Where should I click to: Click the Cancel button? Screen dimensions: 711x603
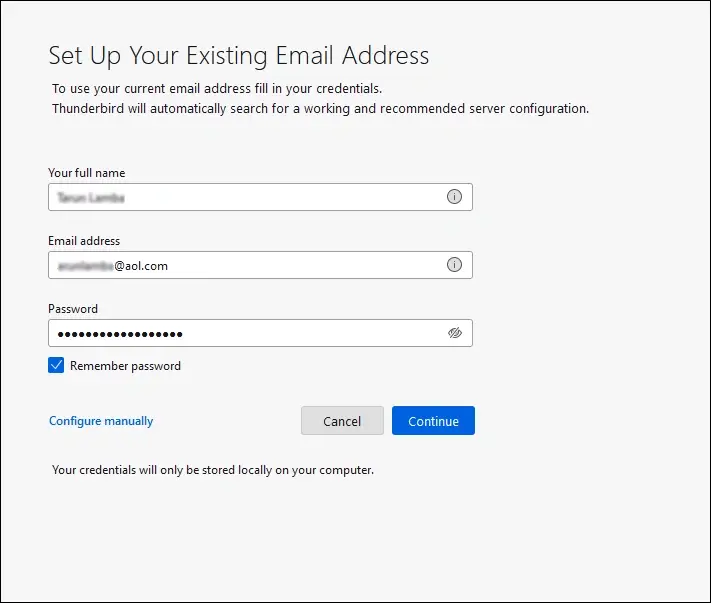[342, 421]
